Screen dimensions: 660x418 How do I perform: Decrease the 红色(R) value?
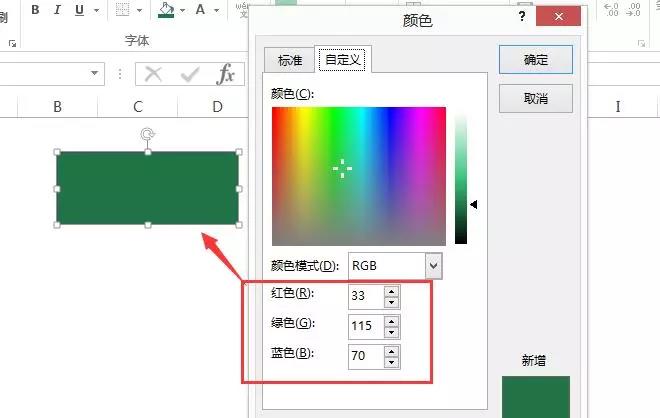(x=391, y=302)
